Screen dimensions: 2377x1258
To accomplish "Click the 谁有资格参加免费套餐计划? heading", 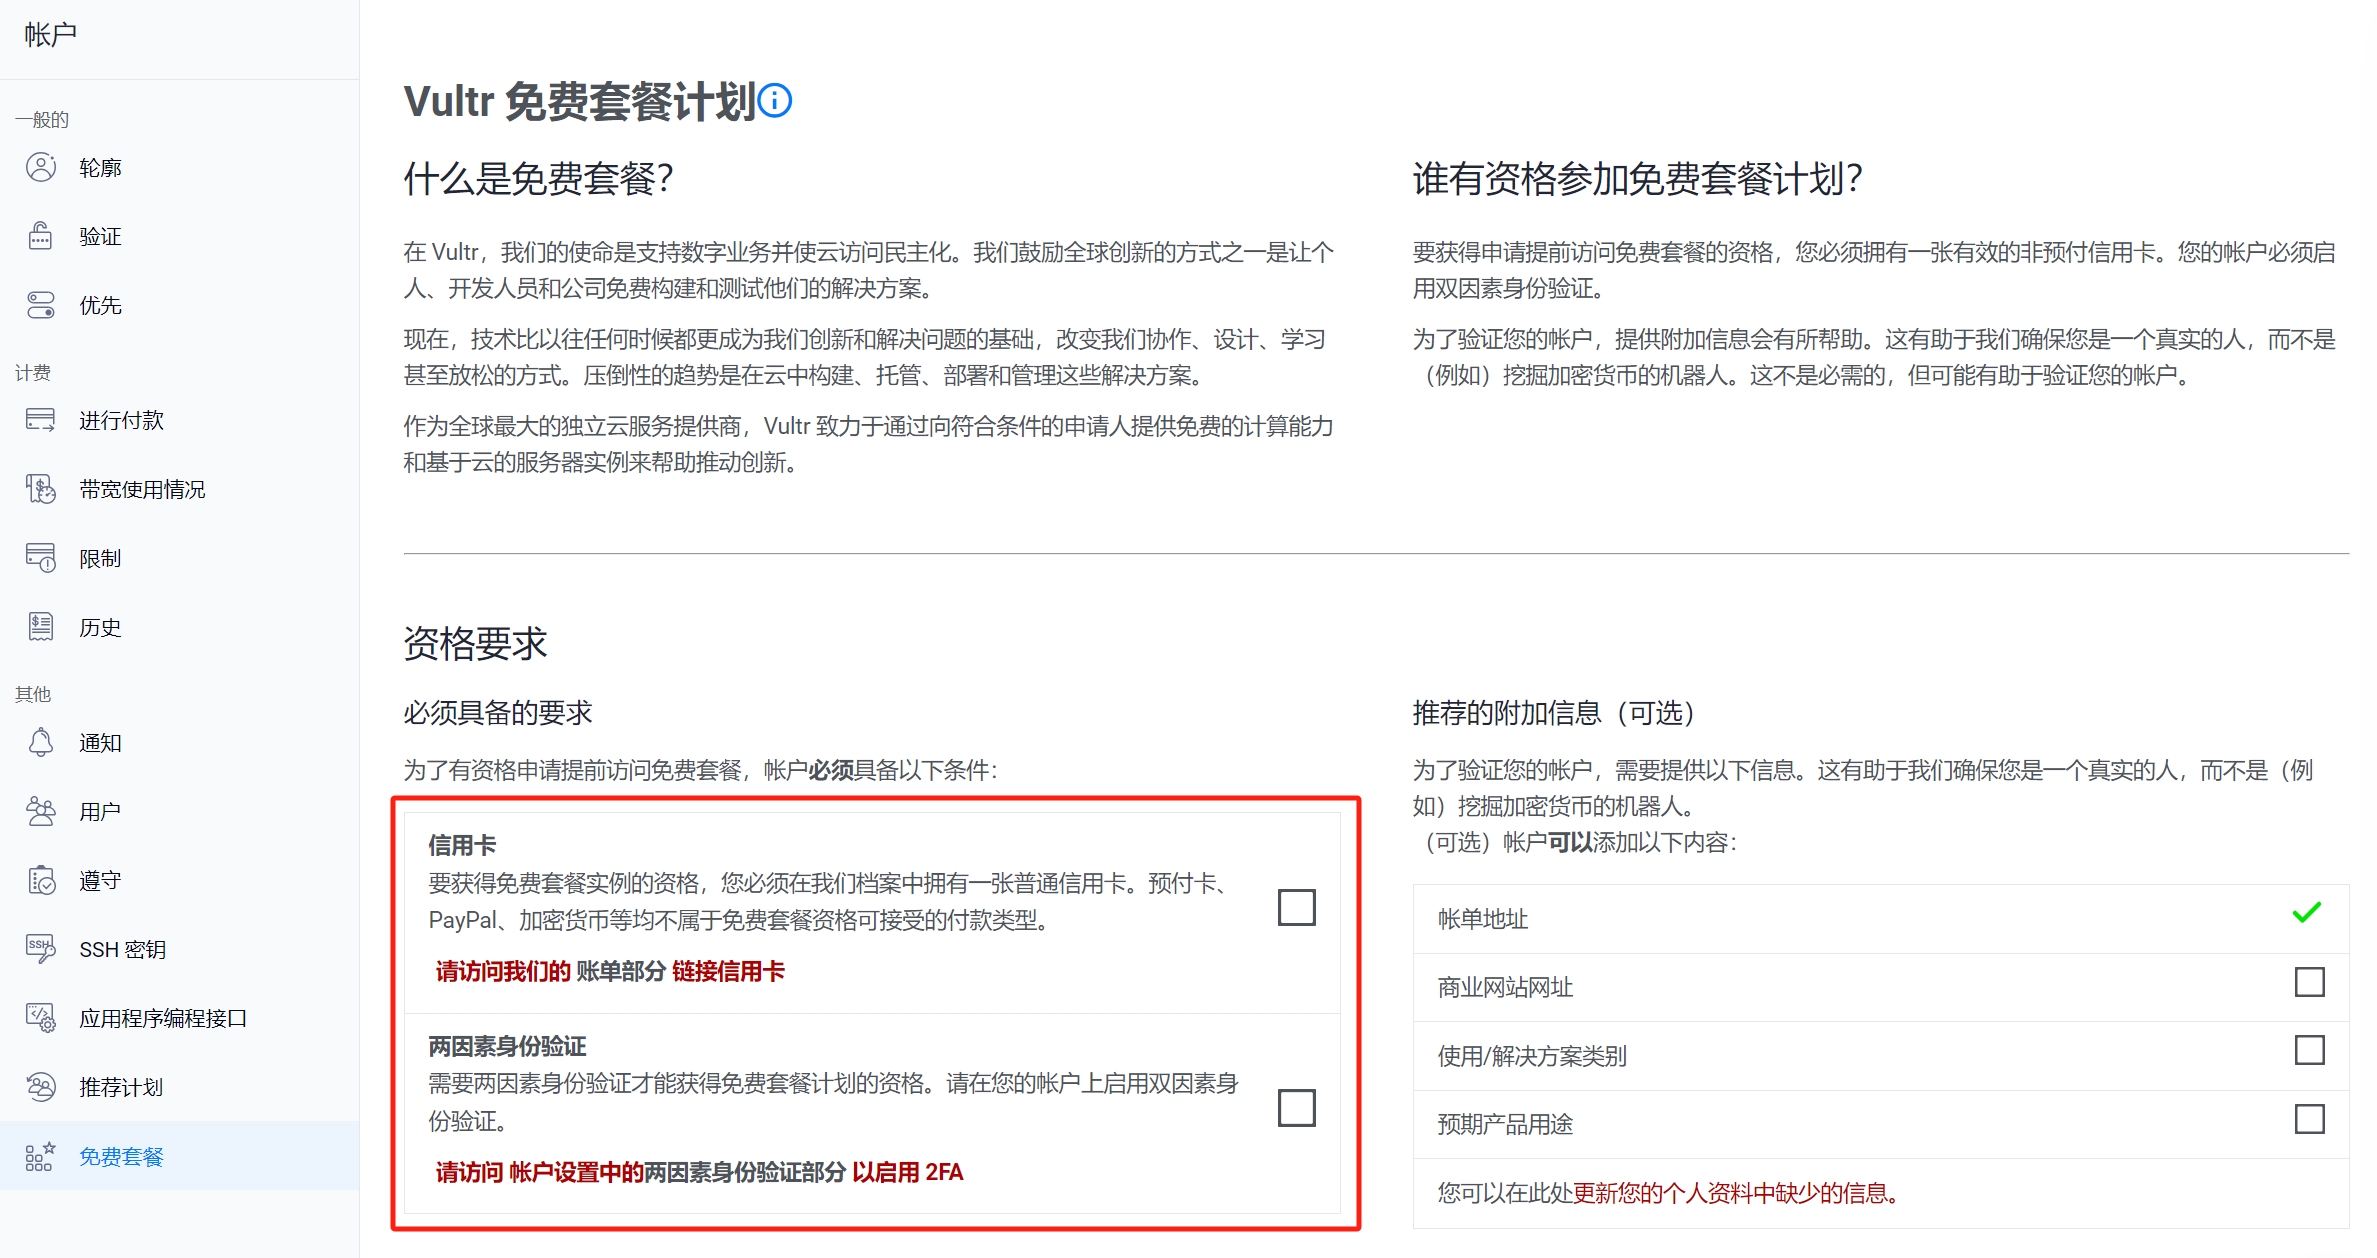I will tap(1638, 179).
